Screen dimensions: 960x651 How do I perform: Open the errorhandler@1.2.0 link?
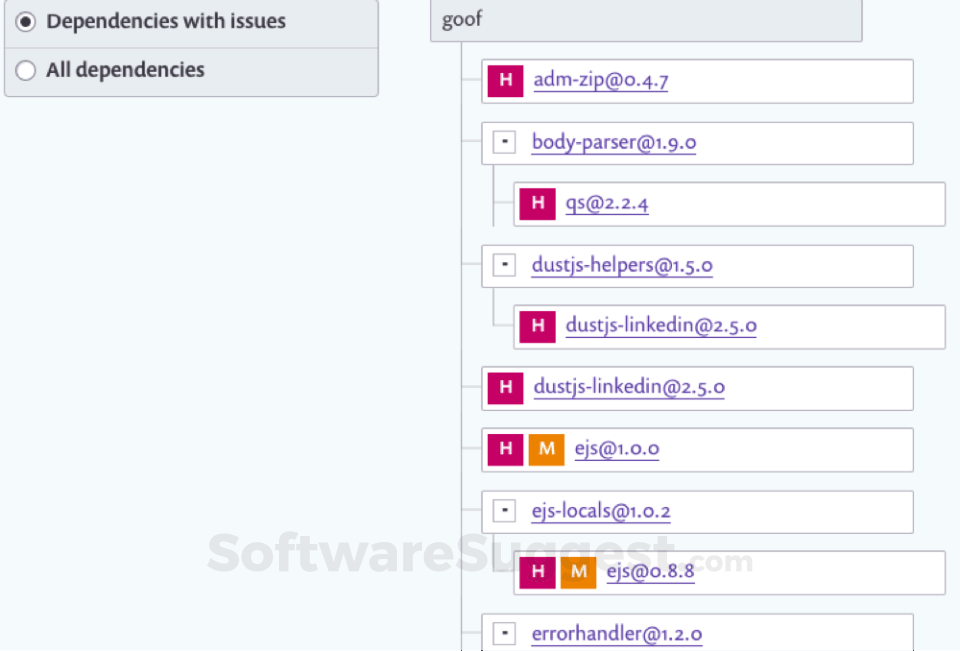617,634
